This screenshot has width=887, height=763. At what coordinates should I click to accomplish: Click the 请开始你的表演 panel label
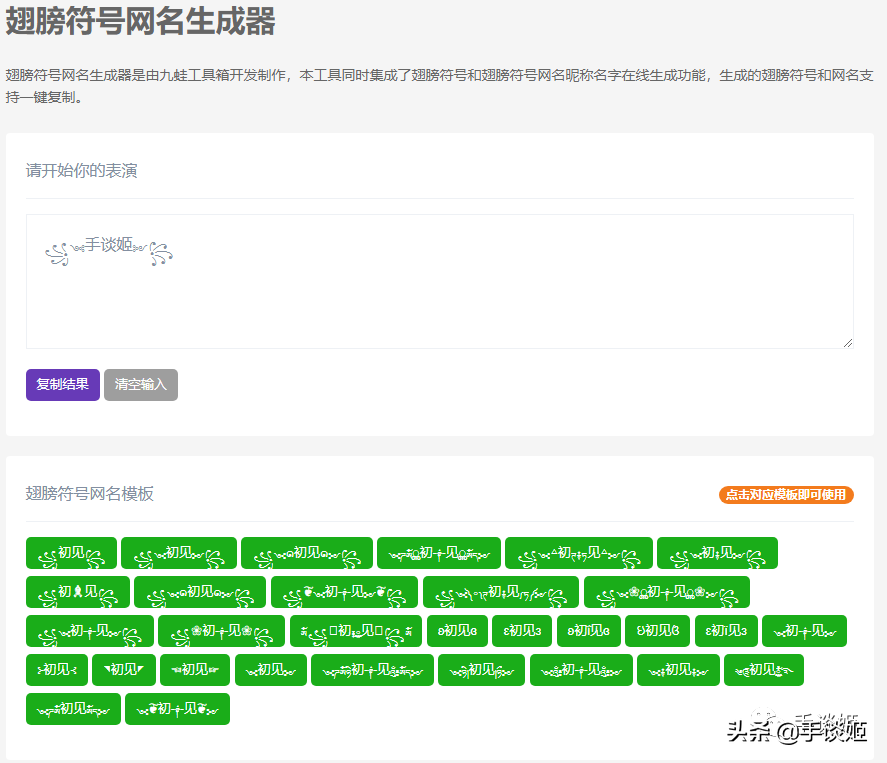(81, 170)
